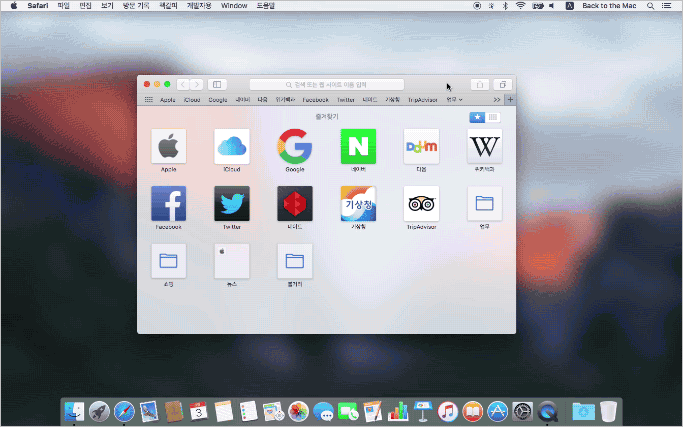Image resolution: width=683 pixels, height=427 pixels.
Task: Open Apple link in favorites bar
Action: 168,100
